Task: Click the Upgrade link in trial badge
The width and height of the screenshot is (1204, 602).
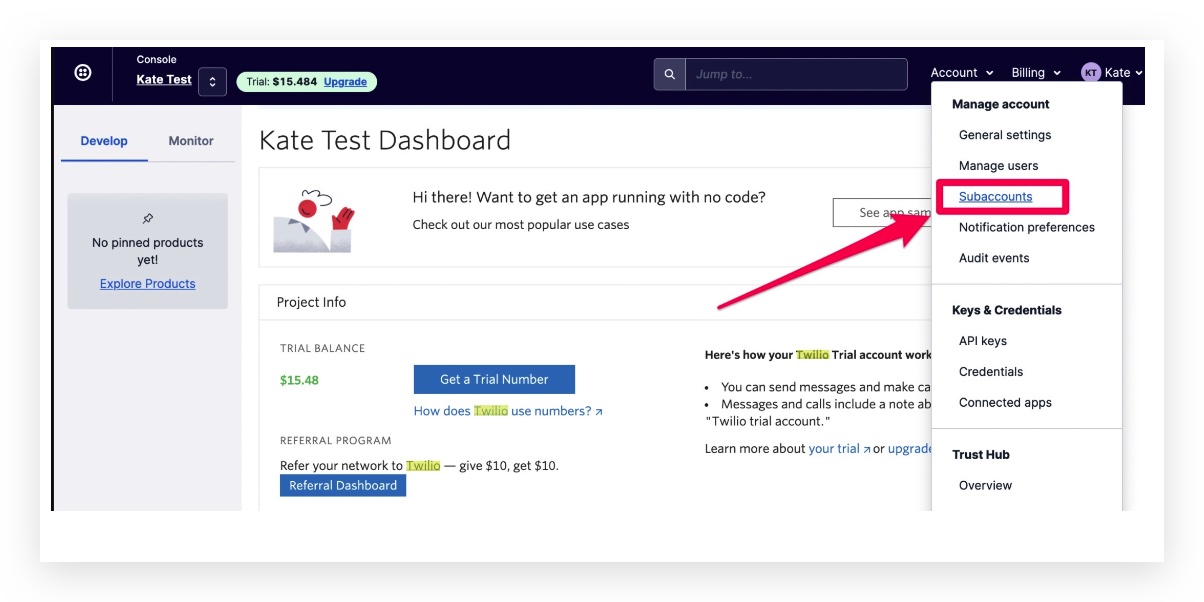Action: click(x=345, y=82)
